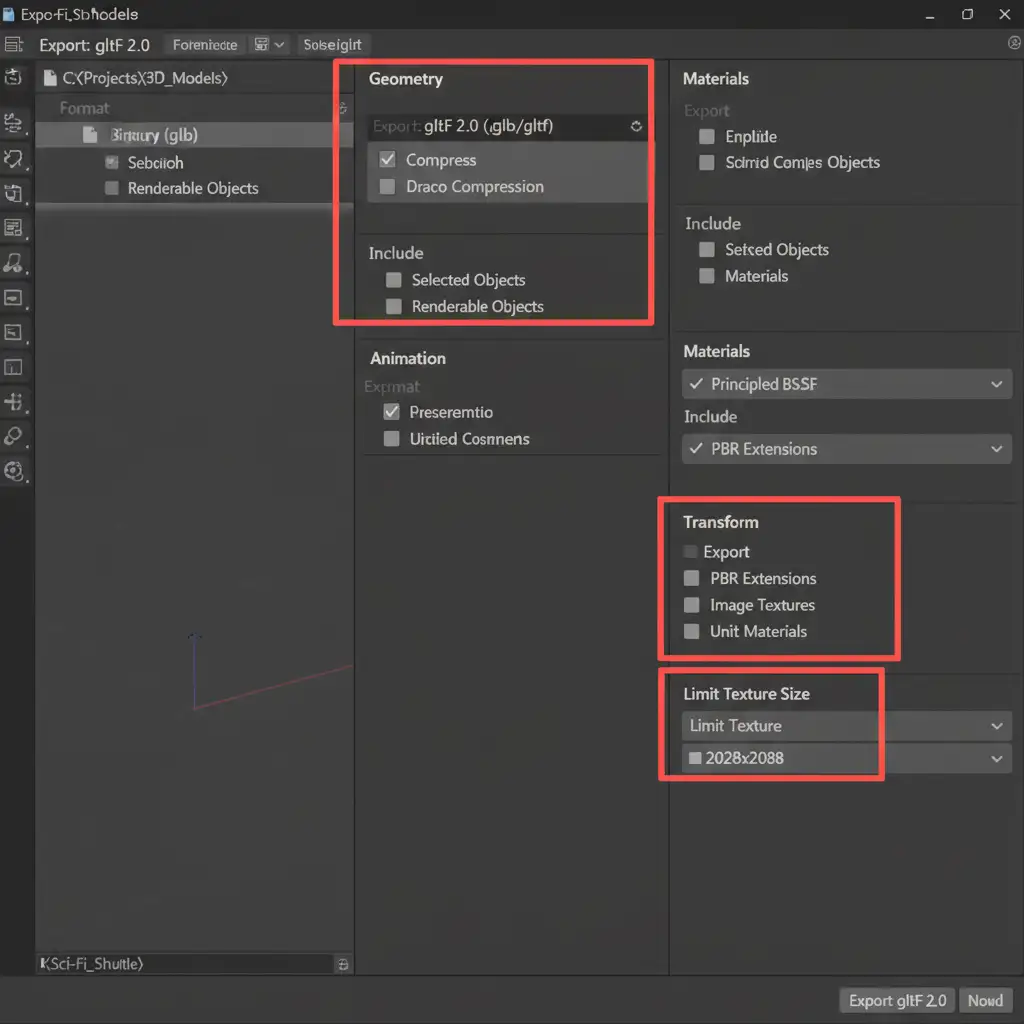Open the Principled BSSF dropdown

846,384
